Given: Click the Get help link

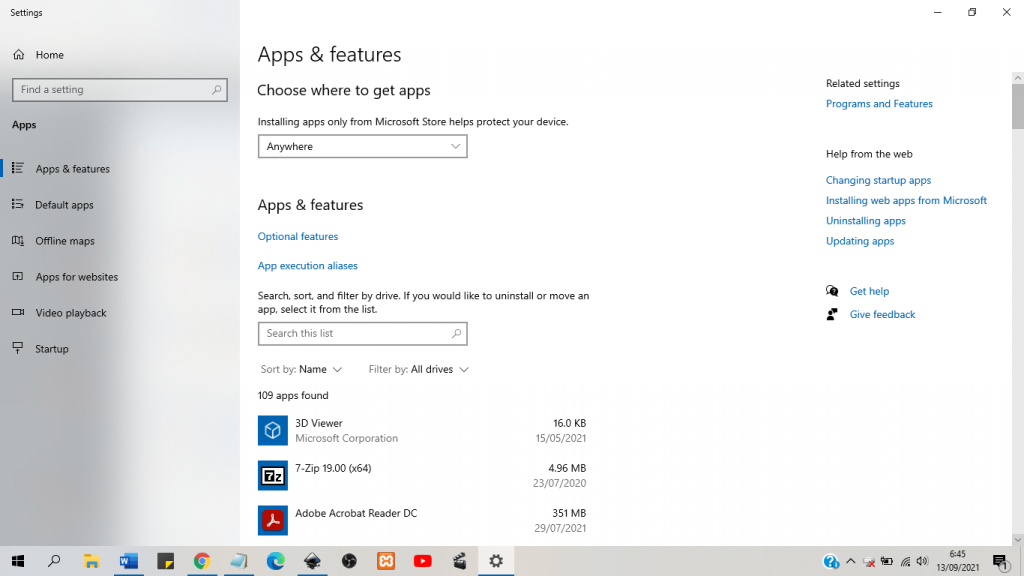Looking at the screenshot, I should (x=869, y=291).
